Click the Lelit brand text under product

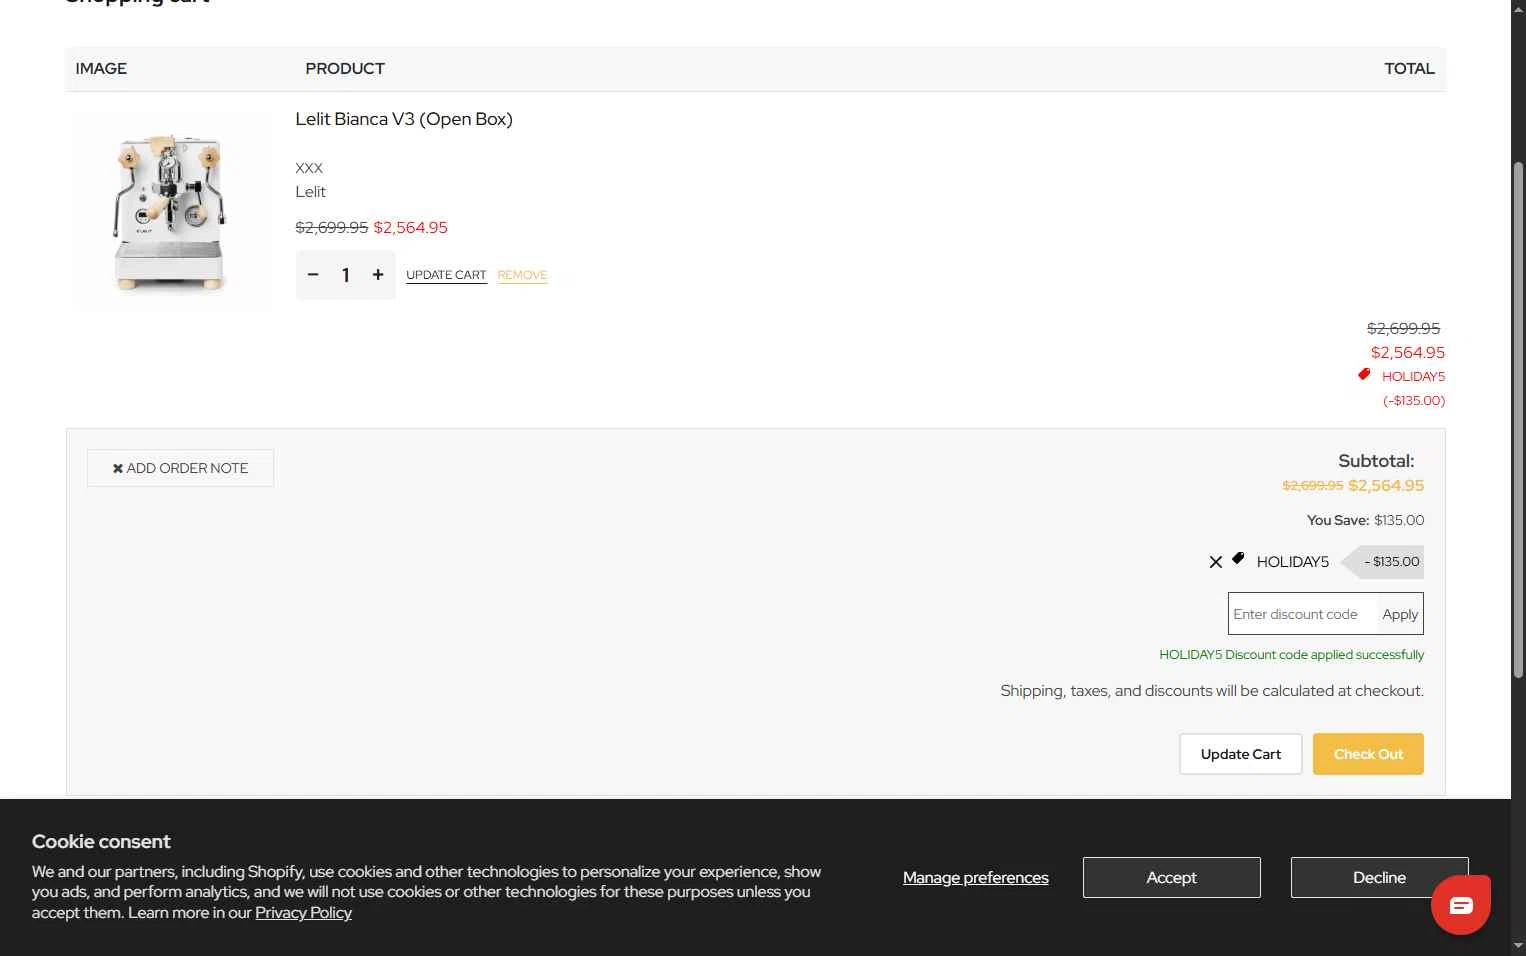[310, 192]
